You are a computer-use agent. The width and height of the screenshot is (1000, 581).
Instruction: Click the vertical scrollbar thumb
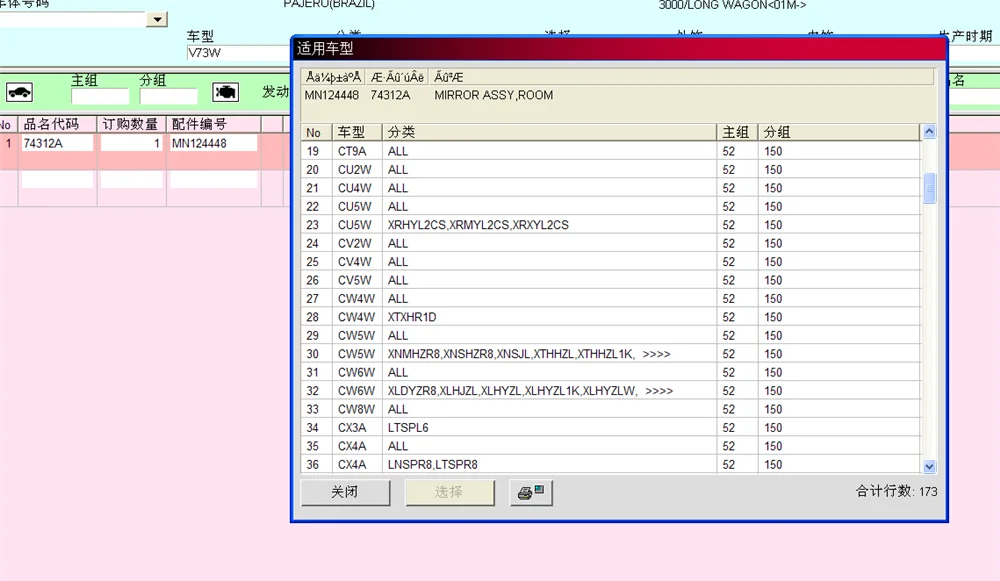pos(929,188)
